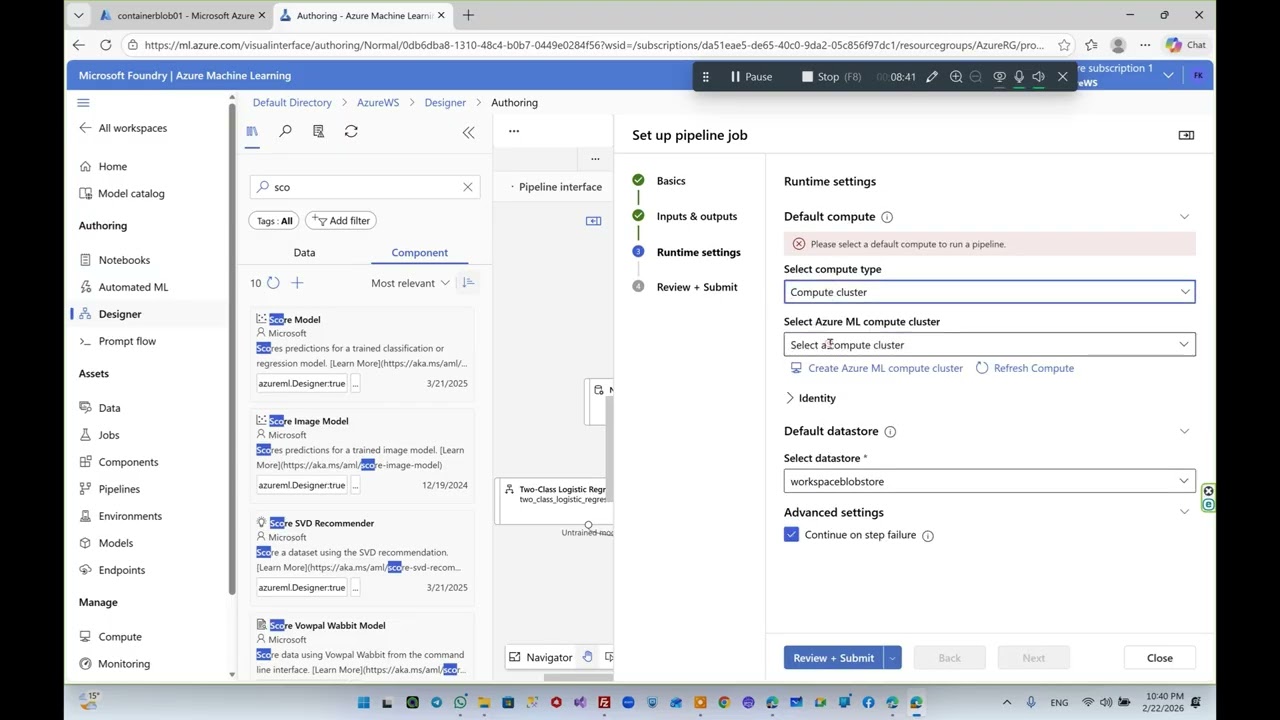
Task: Open the hamburger navigation menu
Action: 84,102
